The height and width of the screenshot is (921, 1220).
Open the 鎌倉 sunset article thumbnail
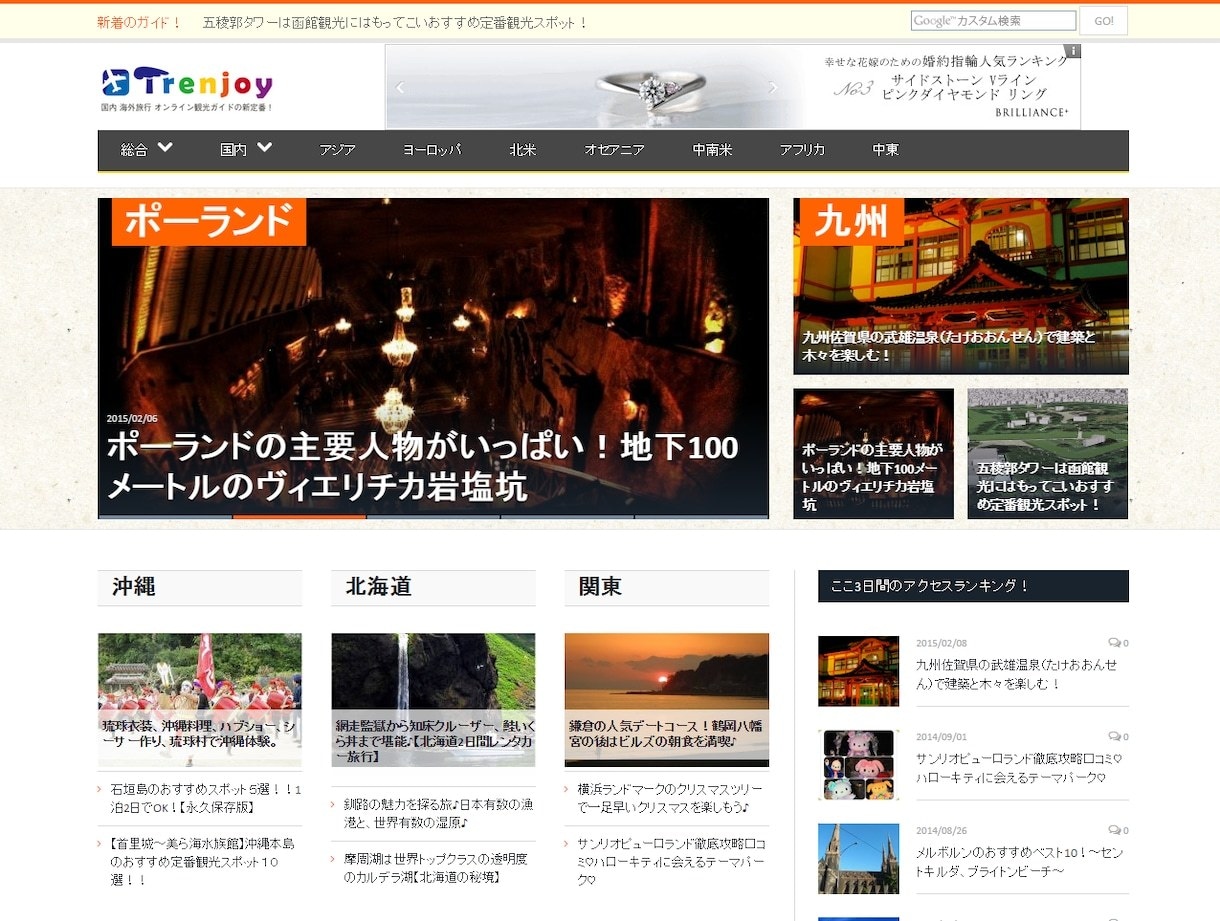click(x=666, y=700)
